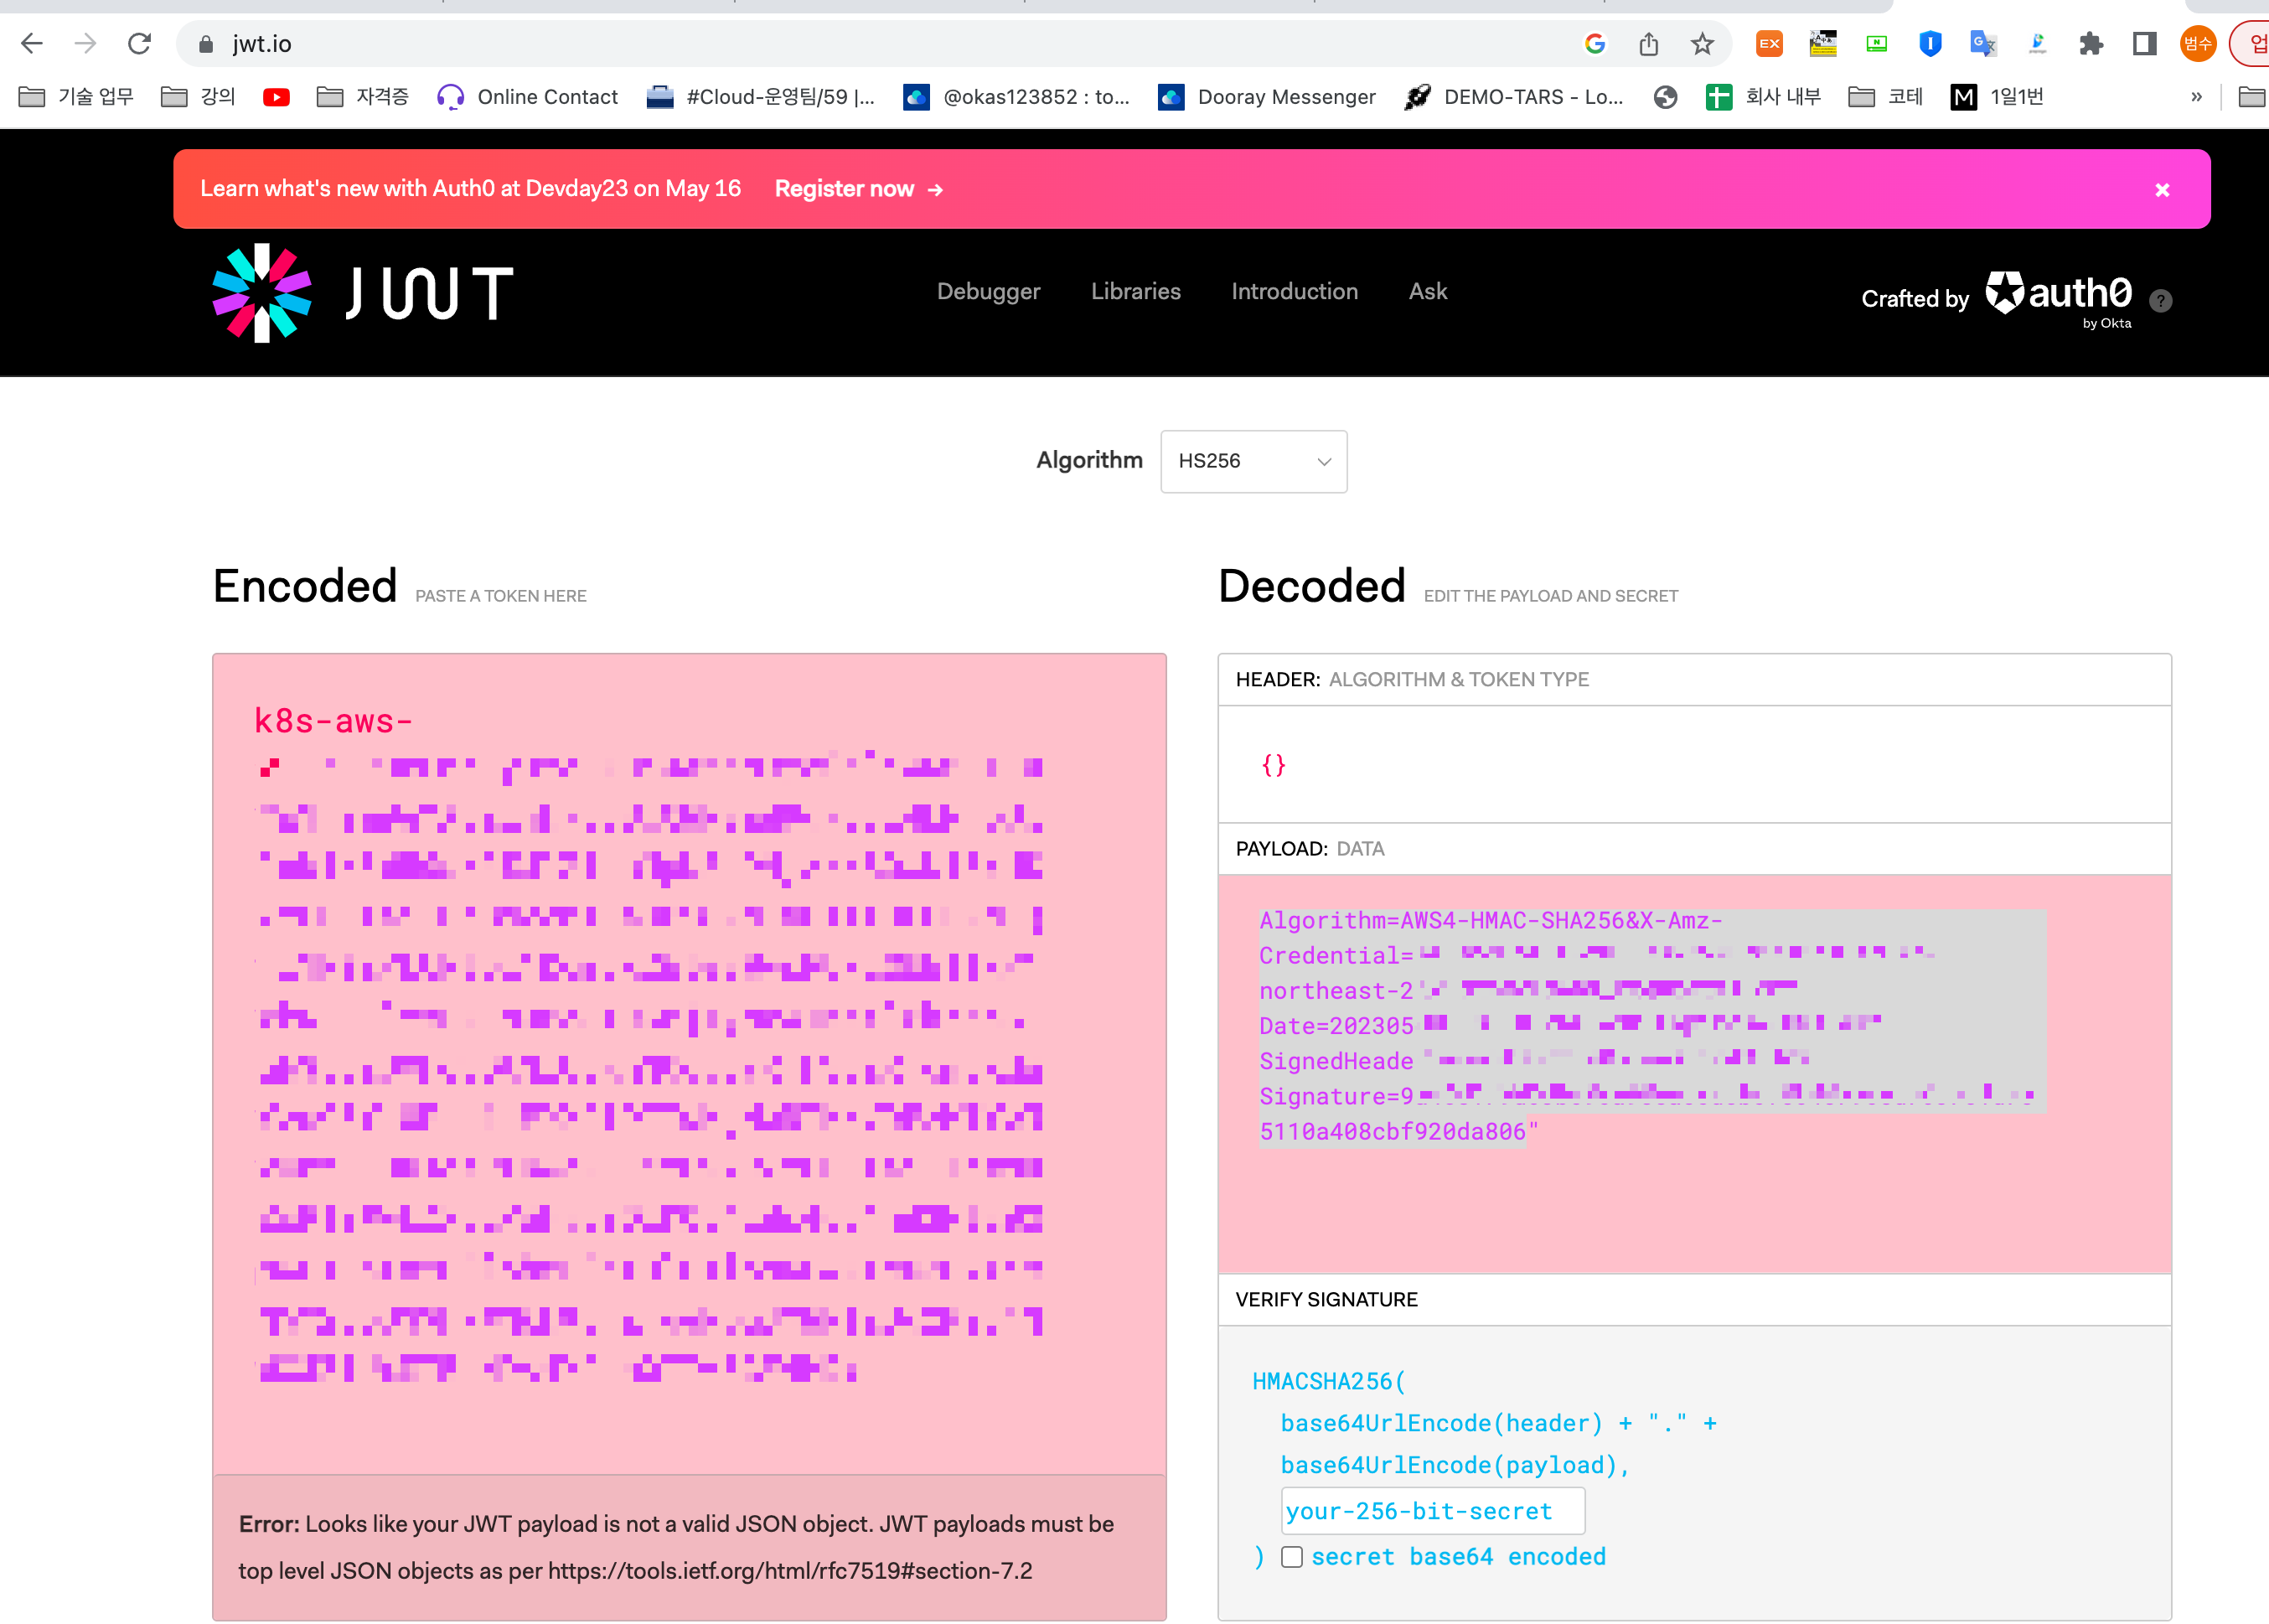The width and height of the screenshot is (2269, 1624).
Task: Open the 기술 업무 bookmarks folder
Action: [x=77, y=97]
